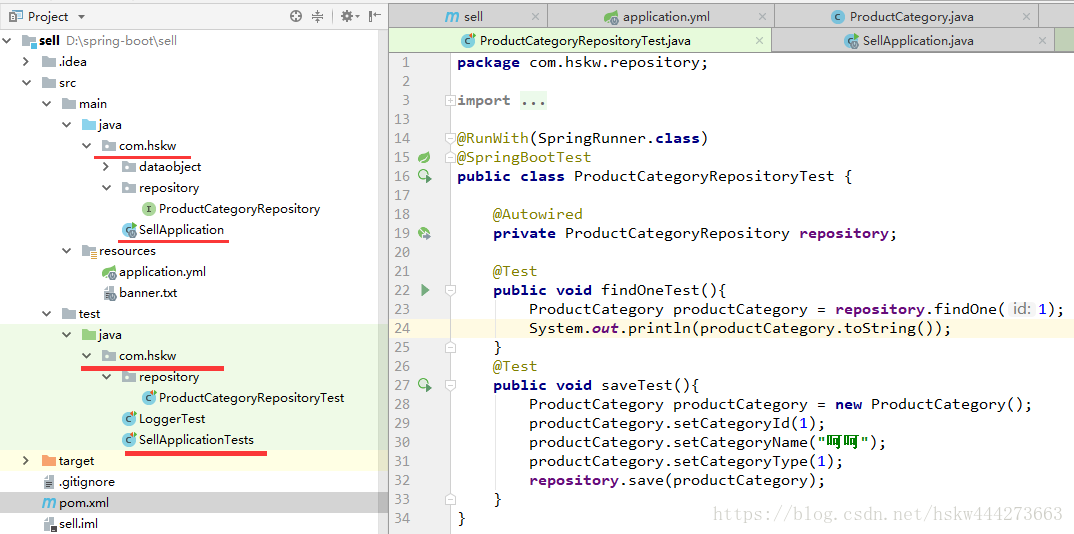Close the SellApplication.java tab
The height and width of the screenshot is (534, 1074).
[x=1042, y=40]
